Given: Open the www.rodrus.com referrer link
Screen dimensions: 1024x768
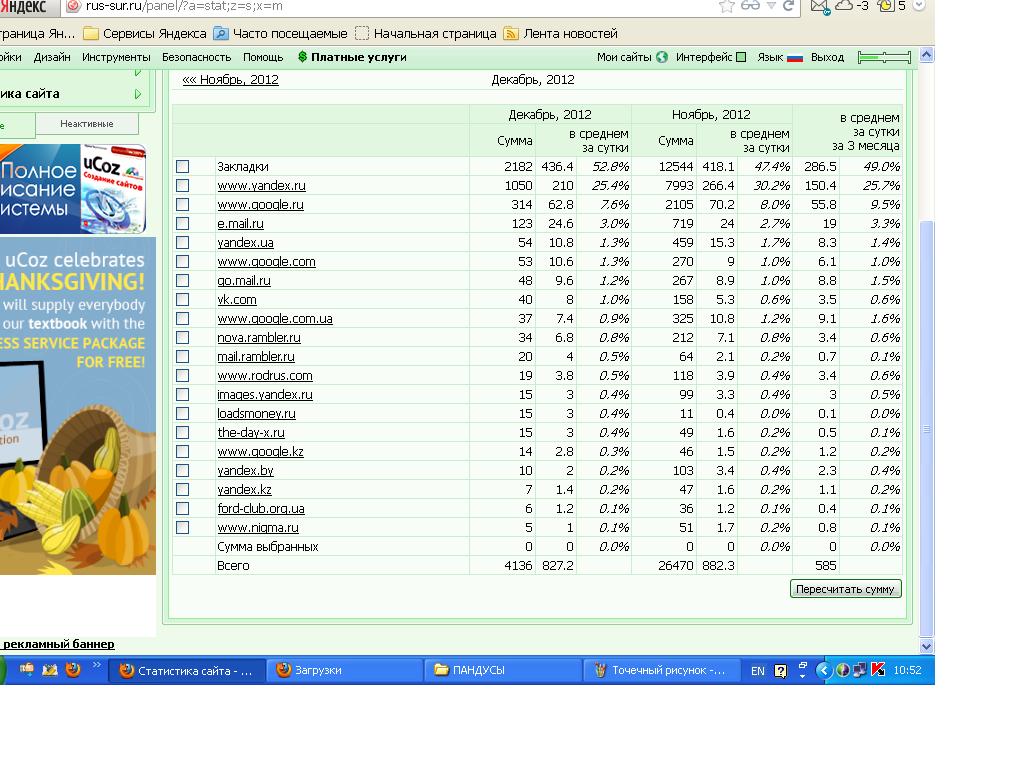Looking at the screenshot, I should pos(264,376).
